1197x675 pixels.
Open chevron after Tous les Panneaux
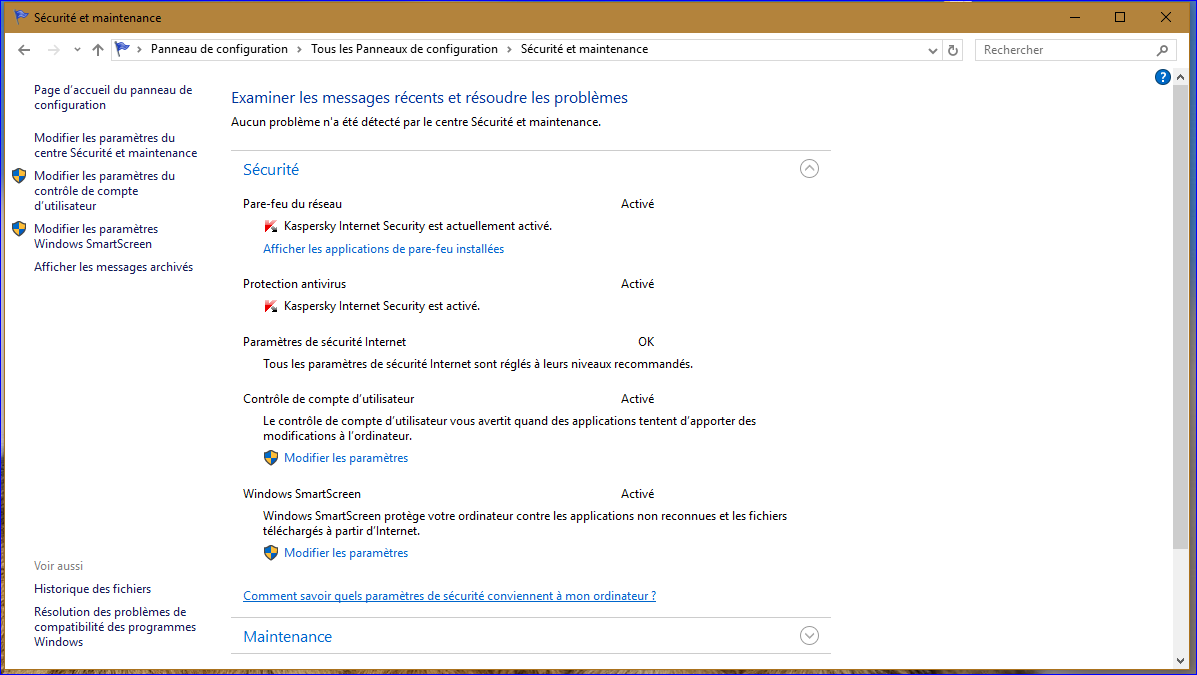[509, 50]
